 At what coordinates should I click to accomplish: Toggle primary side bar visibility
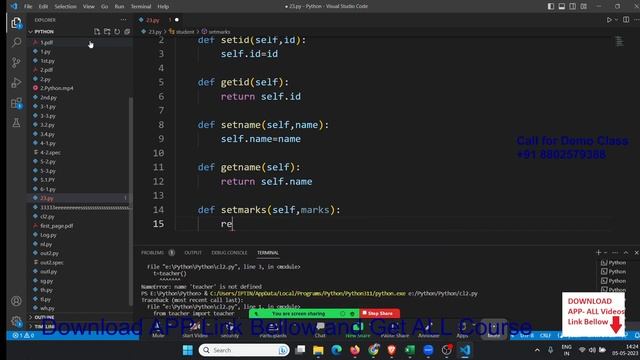551,6
